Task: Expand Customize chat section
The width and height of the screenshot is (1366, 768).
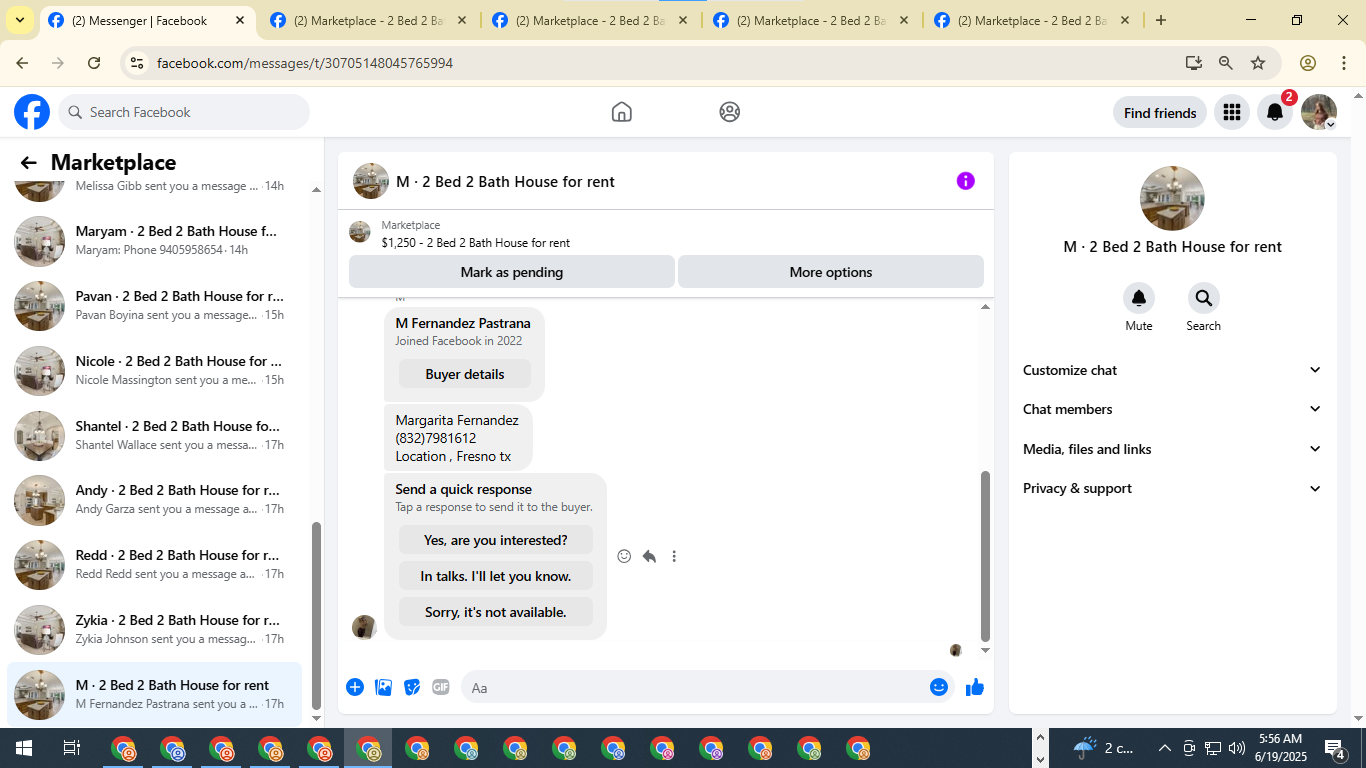Action: pyautogui.click(x=1172, y=370)
